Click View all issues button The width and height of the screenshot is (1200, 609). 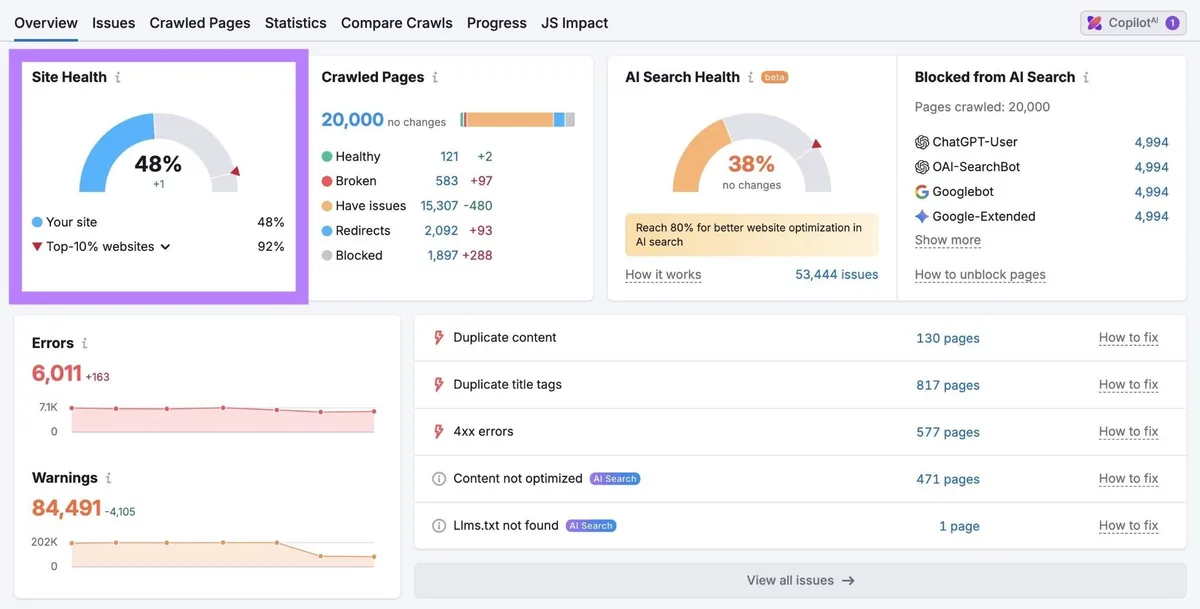[800, 580]
